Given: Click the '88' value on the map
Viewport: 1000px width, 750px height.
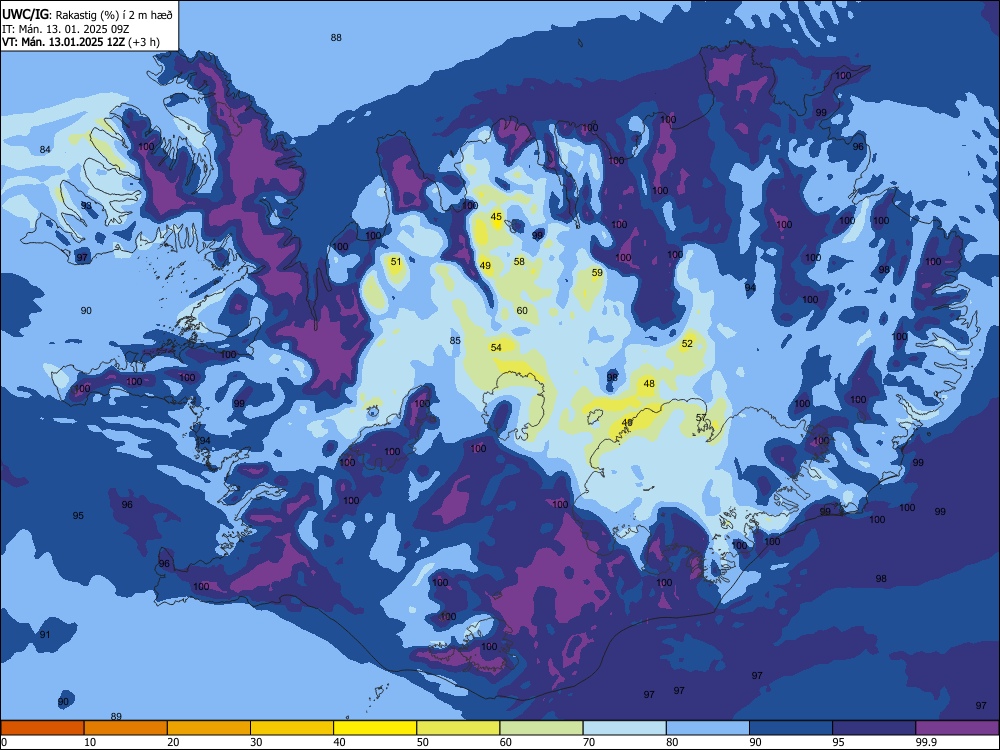Looking at the screenshot, I should (x=336, y=38).
